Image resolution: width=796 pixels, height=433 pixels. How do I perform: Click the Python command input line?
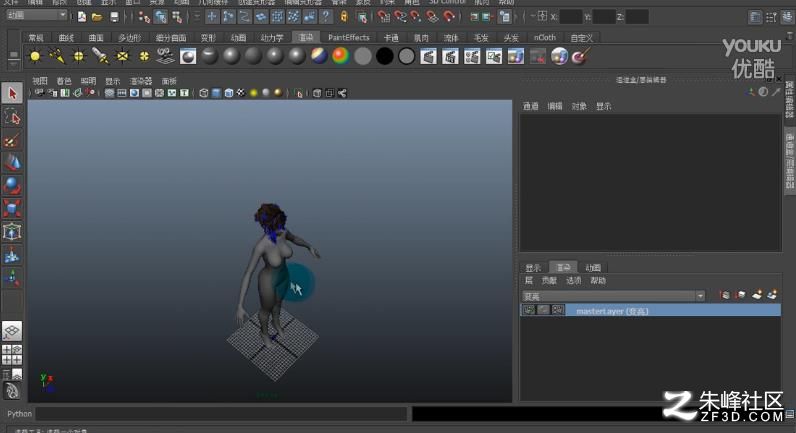tap(221, 414)
